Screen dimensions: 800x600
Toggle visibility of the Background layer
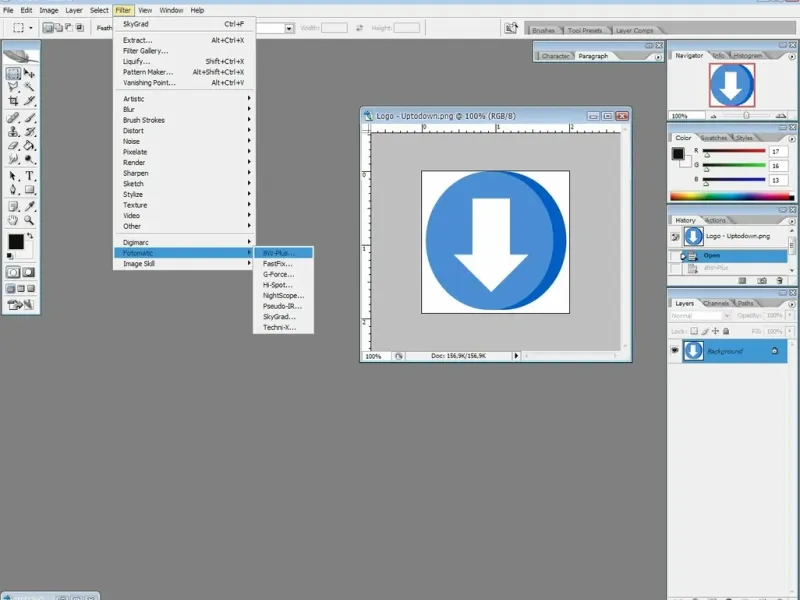coord(674,351)
